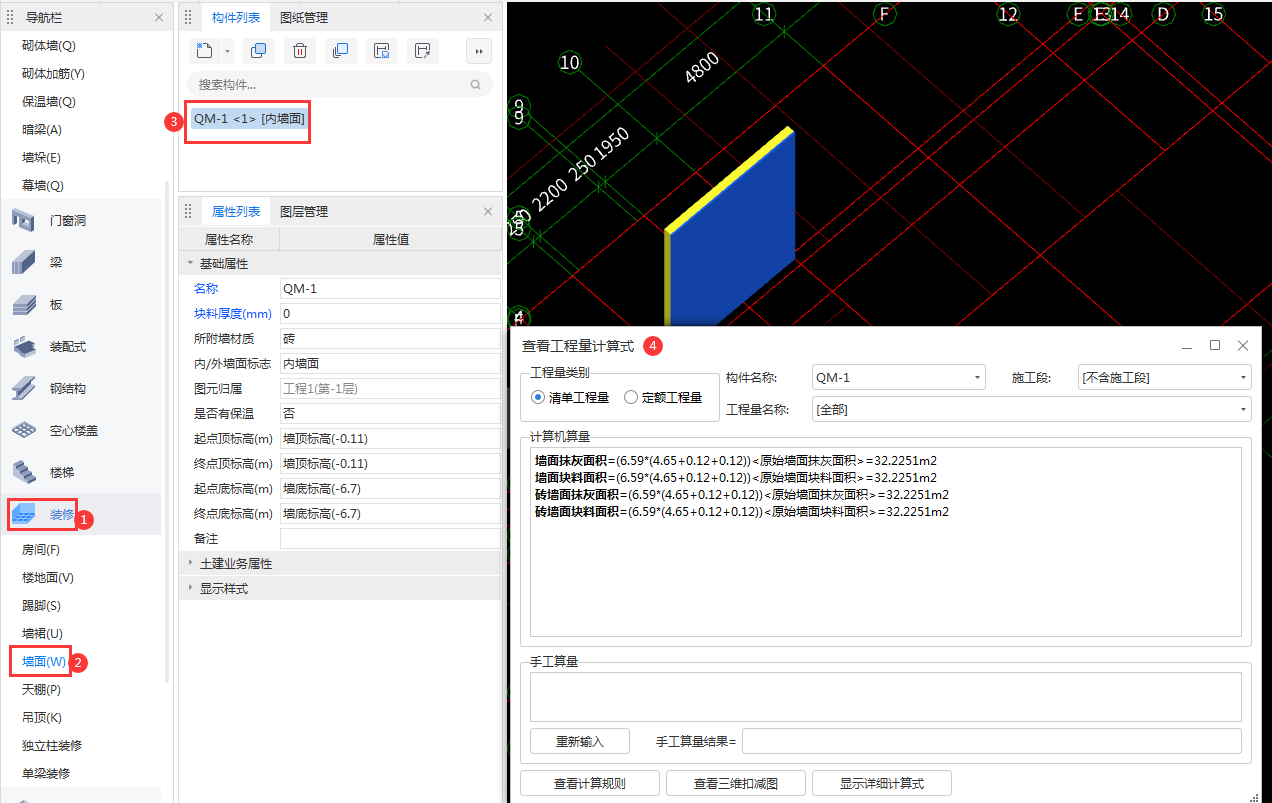Screen dimensions: 1272x803
Task: Click the drag handle of the 导航栏 panel
Action: [10, 18]
